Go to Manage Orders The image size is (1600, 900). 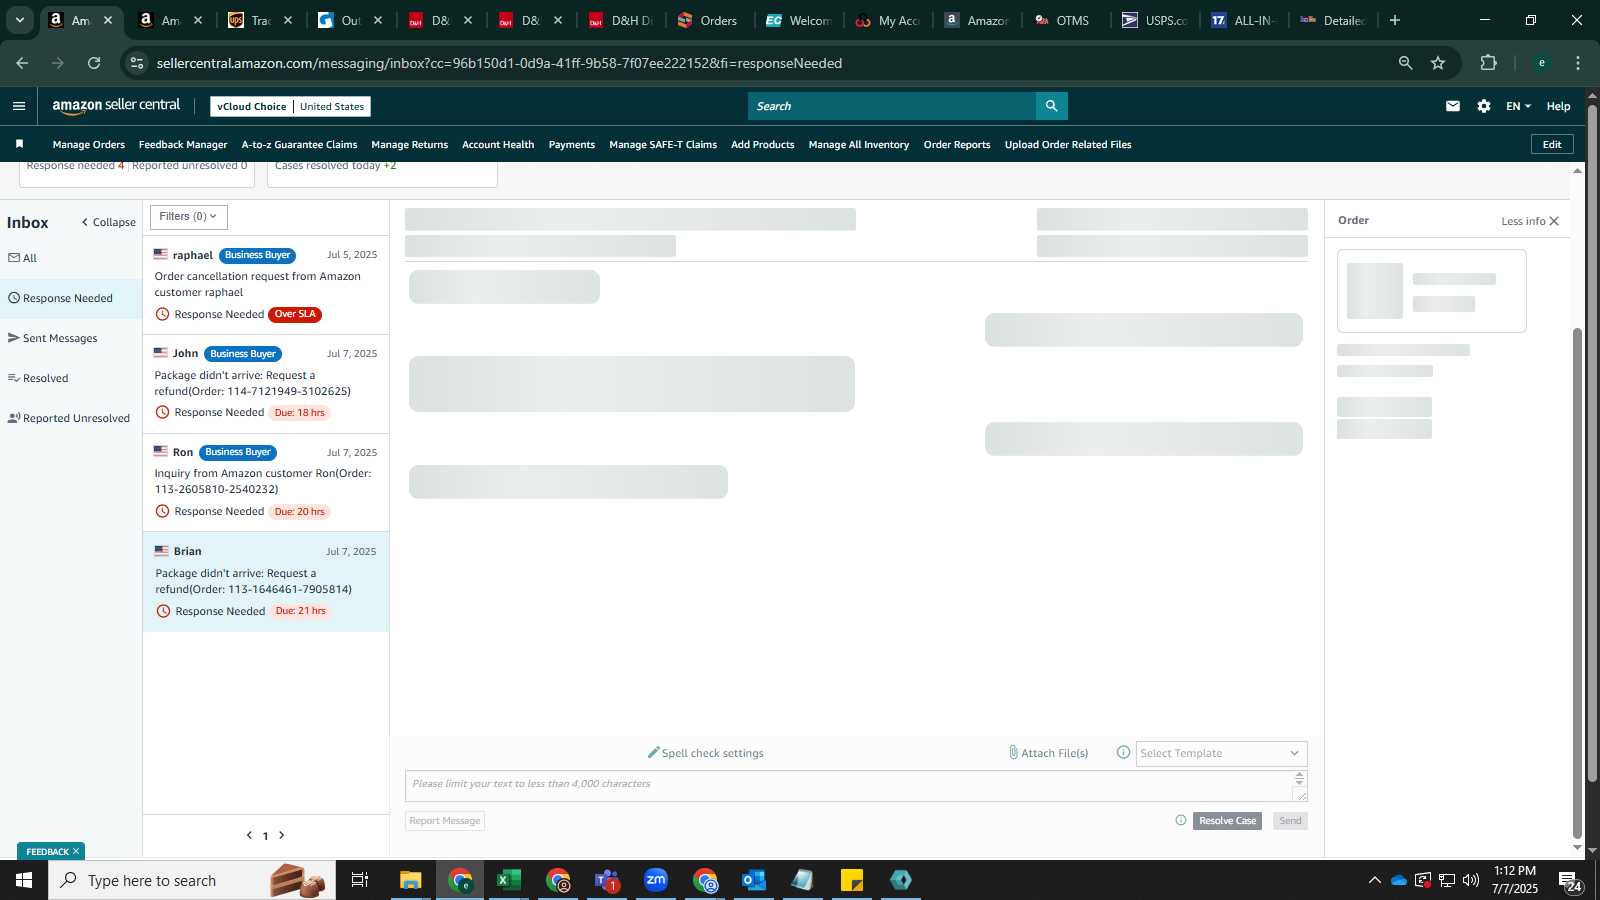pos(89,144)
